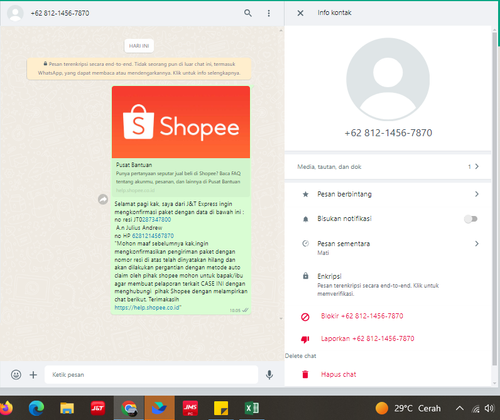This screenshot has height=420, width=500.
Task: Open the emoji picker
Action: tap(16, 375)
